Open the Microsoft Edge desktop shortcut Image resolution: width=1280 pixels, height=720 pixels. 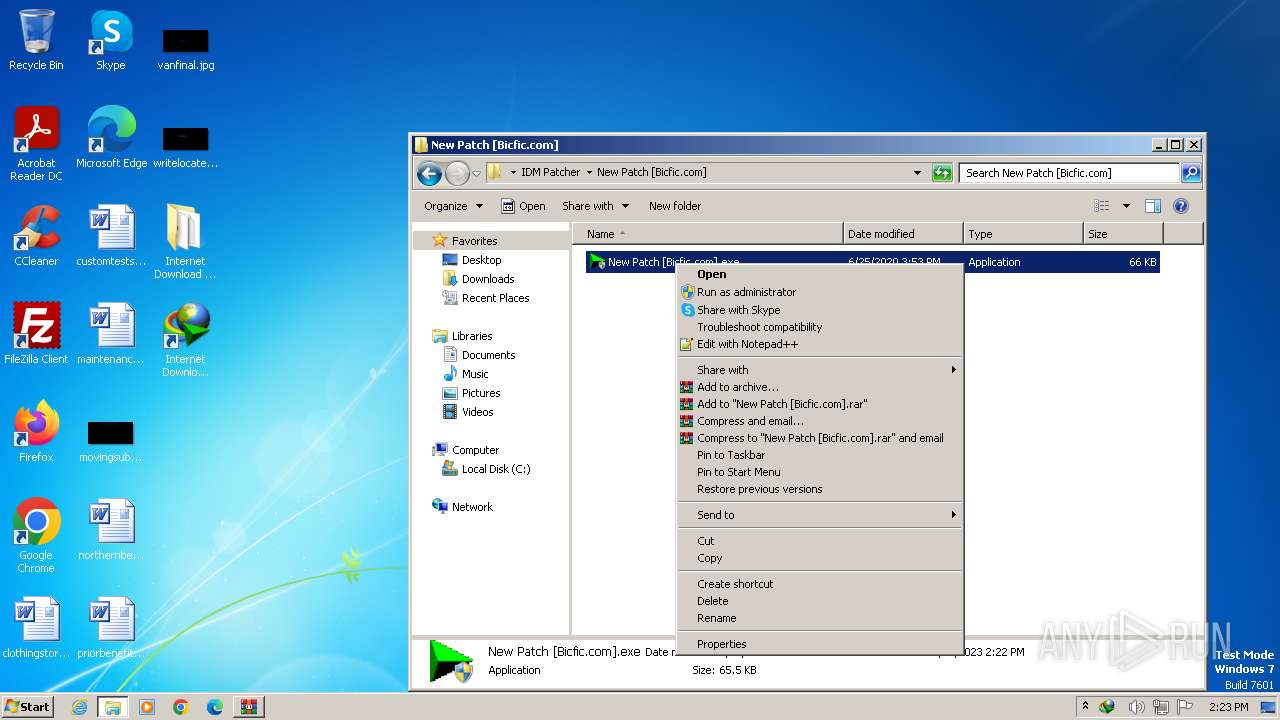[x=111, y=138]
